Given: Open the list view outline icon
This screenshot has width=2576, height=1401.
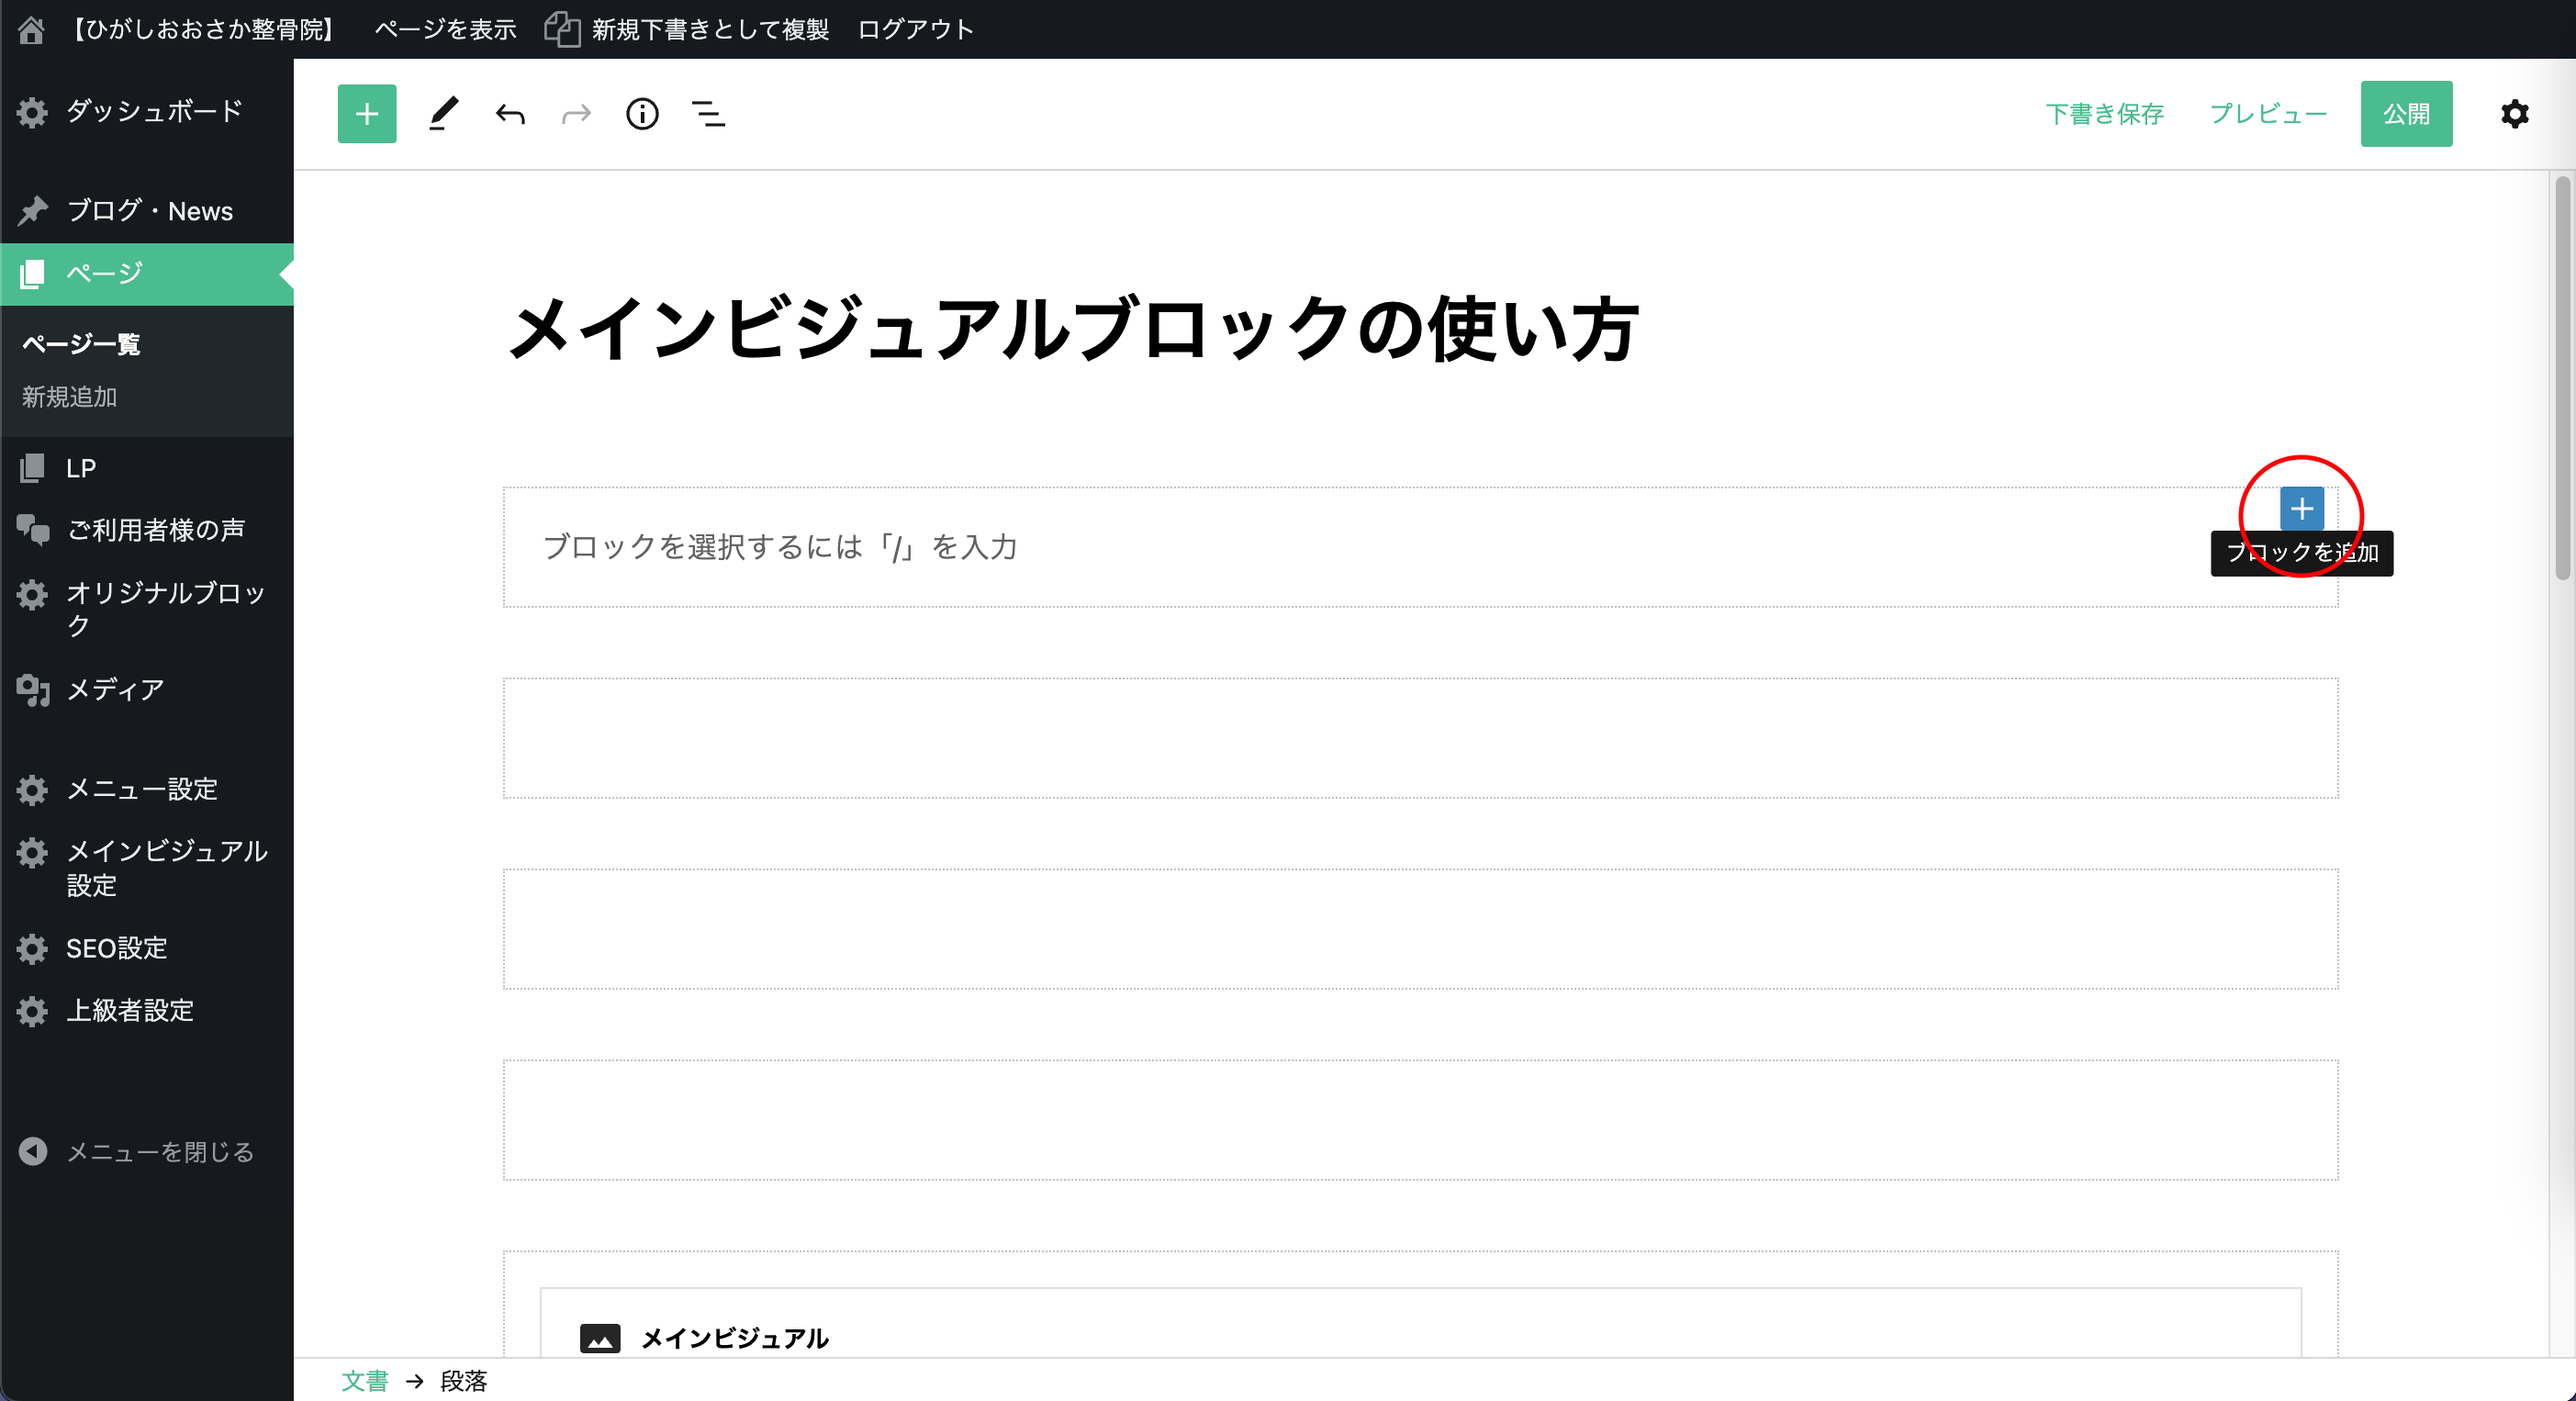Looking at the screenshot, I should pos(708,114).
